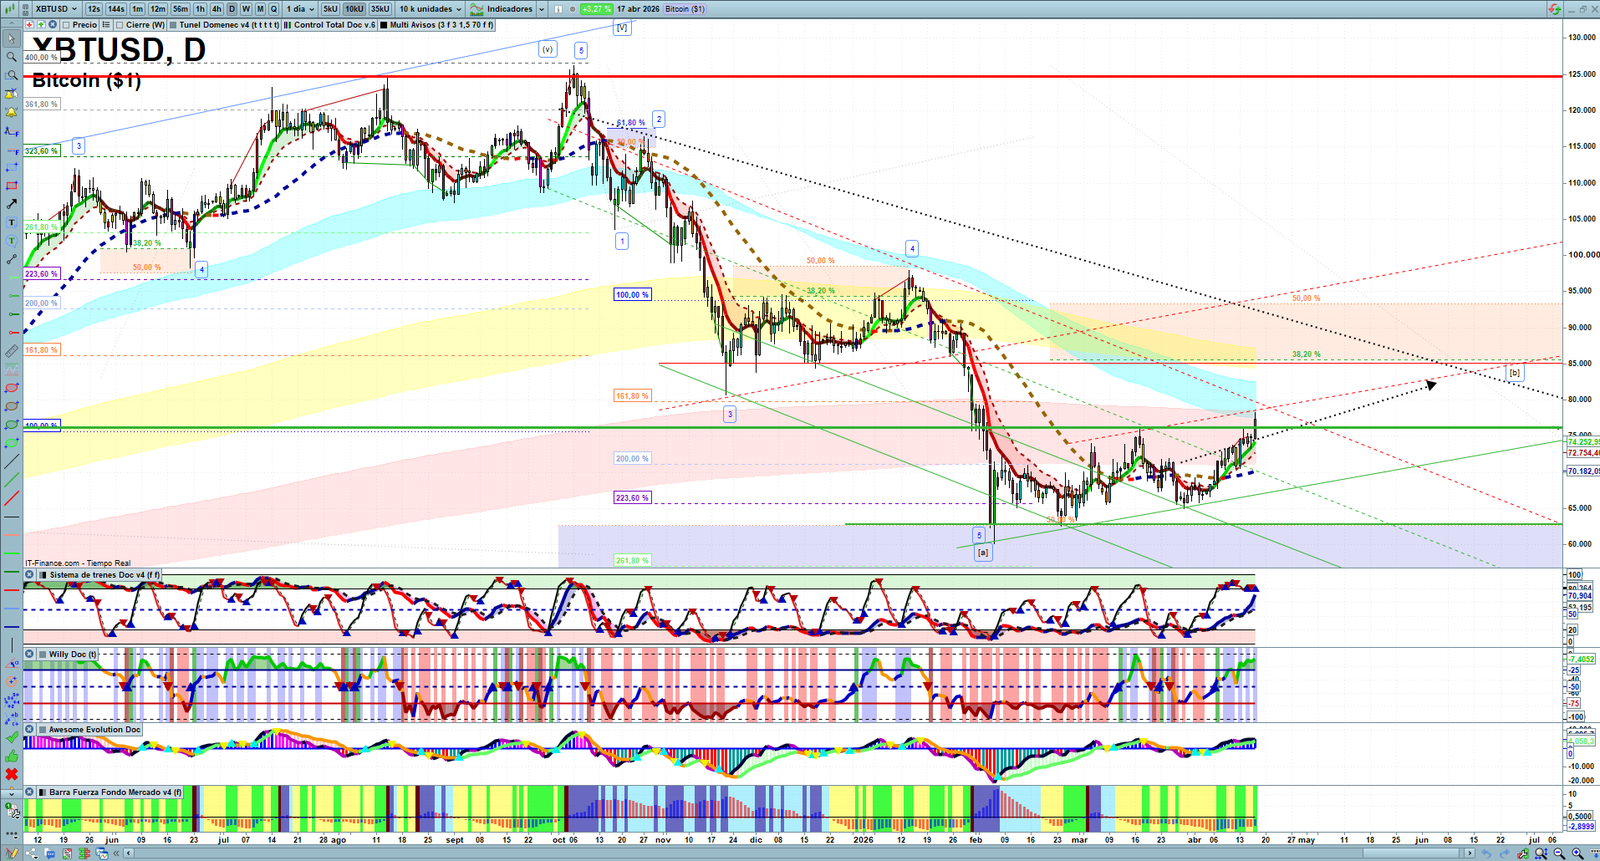Viewport: 1600px width, 861px height.
Task: Select the black T text tool
Action: point(12,222)
